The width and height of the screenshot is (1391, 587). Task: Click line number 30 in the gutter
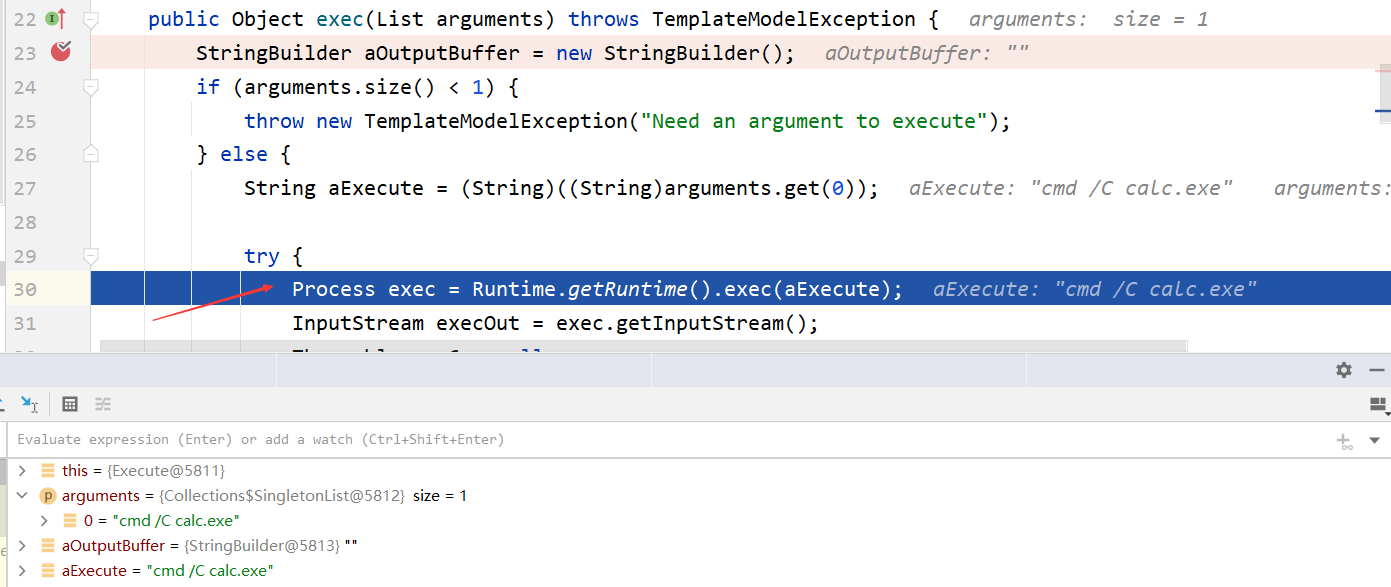pyautogui.click(x=23, y=290)
